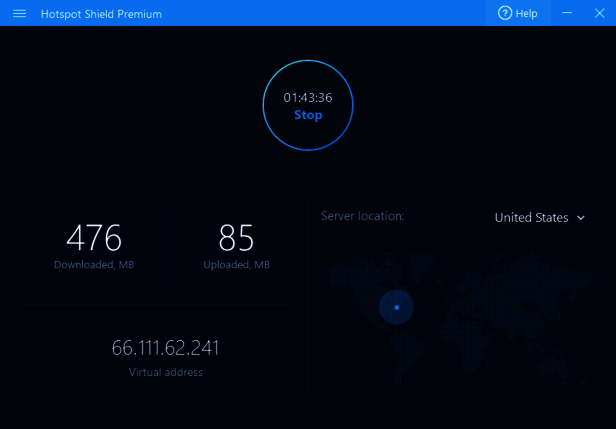Click the Downloaded, MB label
Image resolution: width=616 pixels, height=429 pixels.
94,265
